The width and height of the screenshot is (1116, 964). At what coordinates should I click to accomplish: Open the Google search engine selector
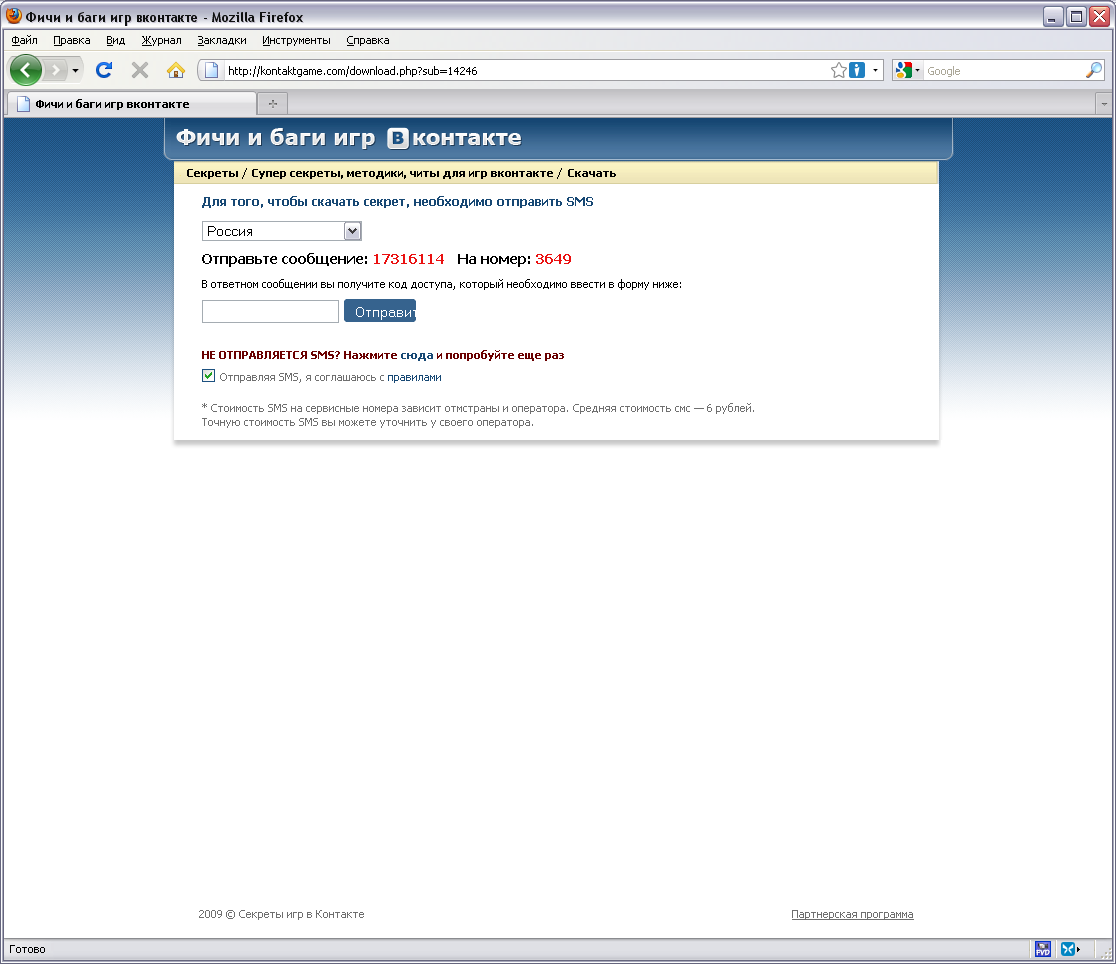908,70
